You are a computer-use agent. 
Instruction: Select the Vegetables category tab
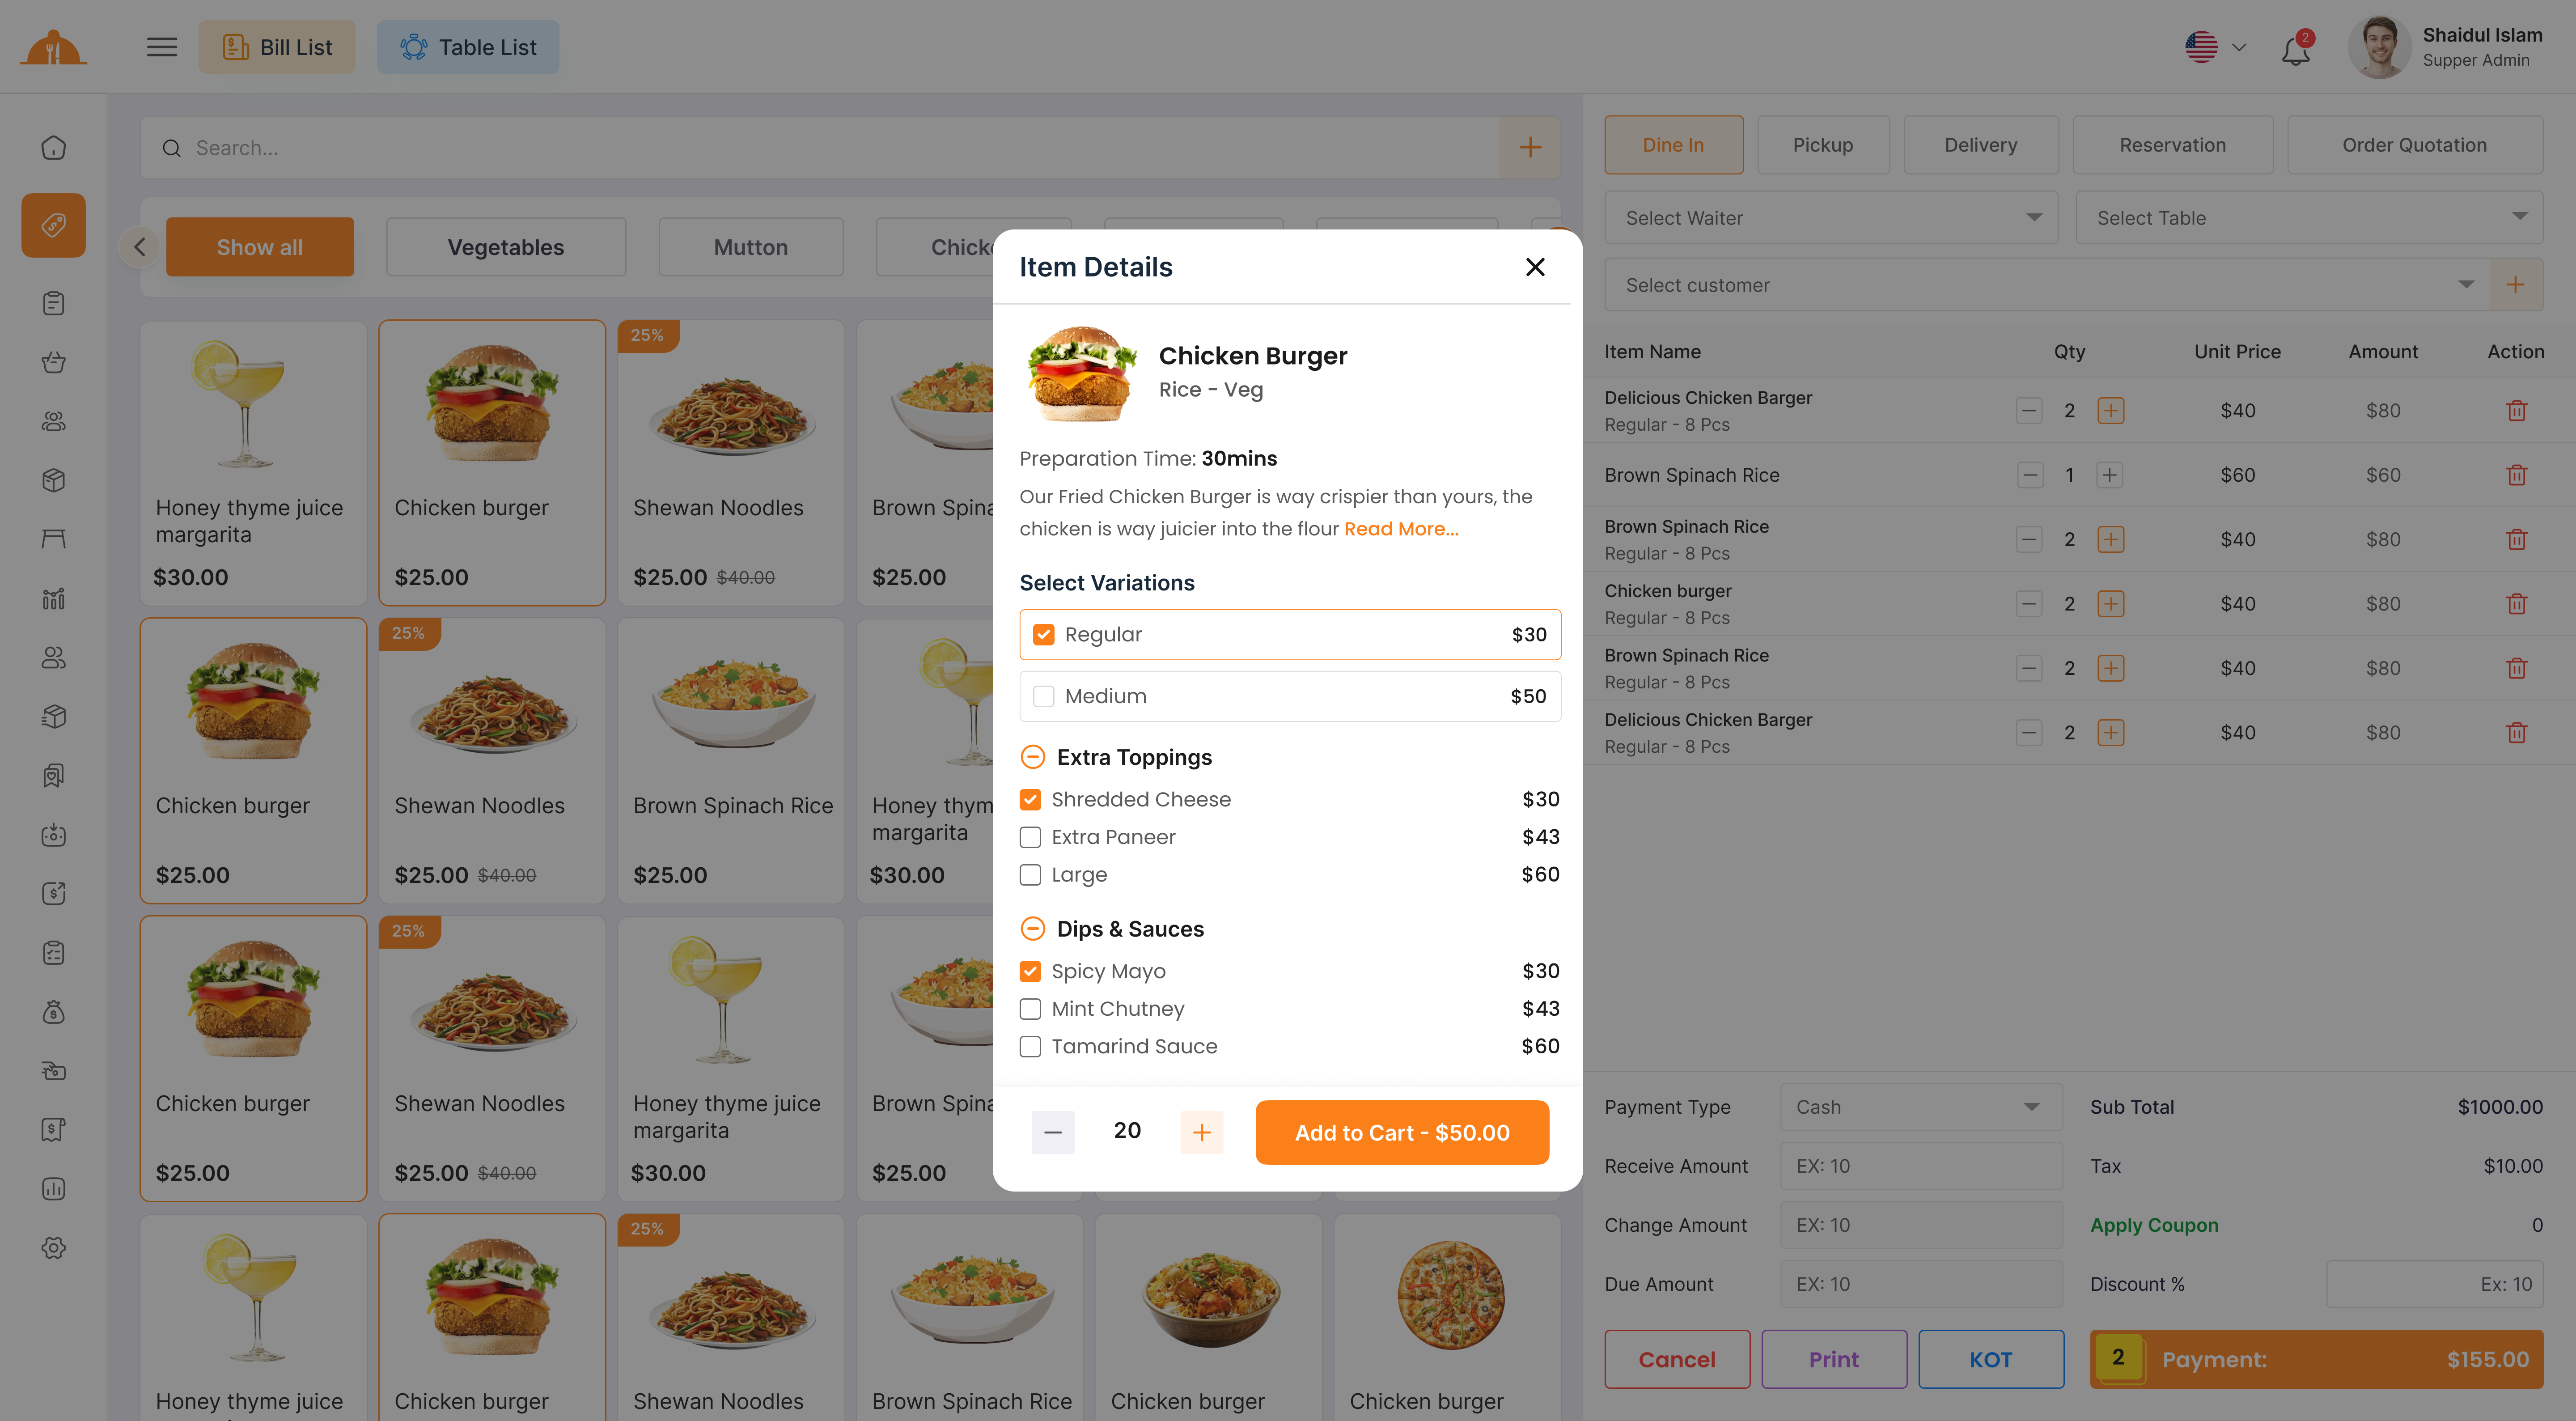tap(505, 247)
